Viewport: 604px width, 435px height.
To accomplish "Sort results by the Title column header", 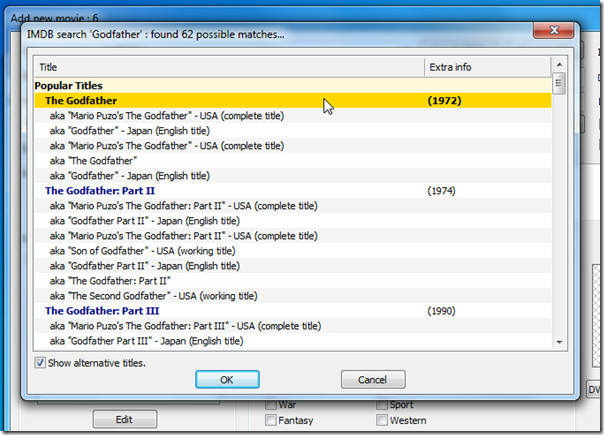I will [230, 67].
